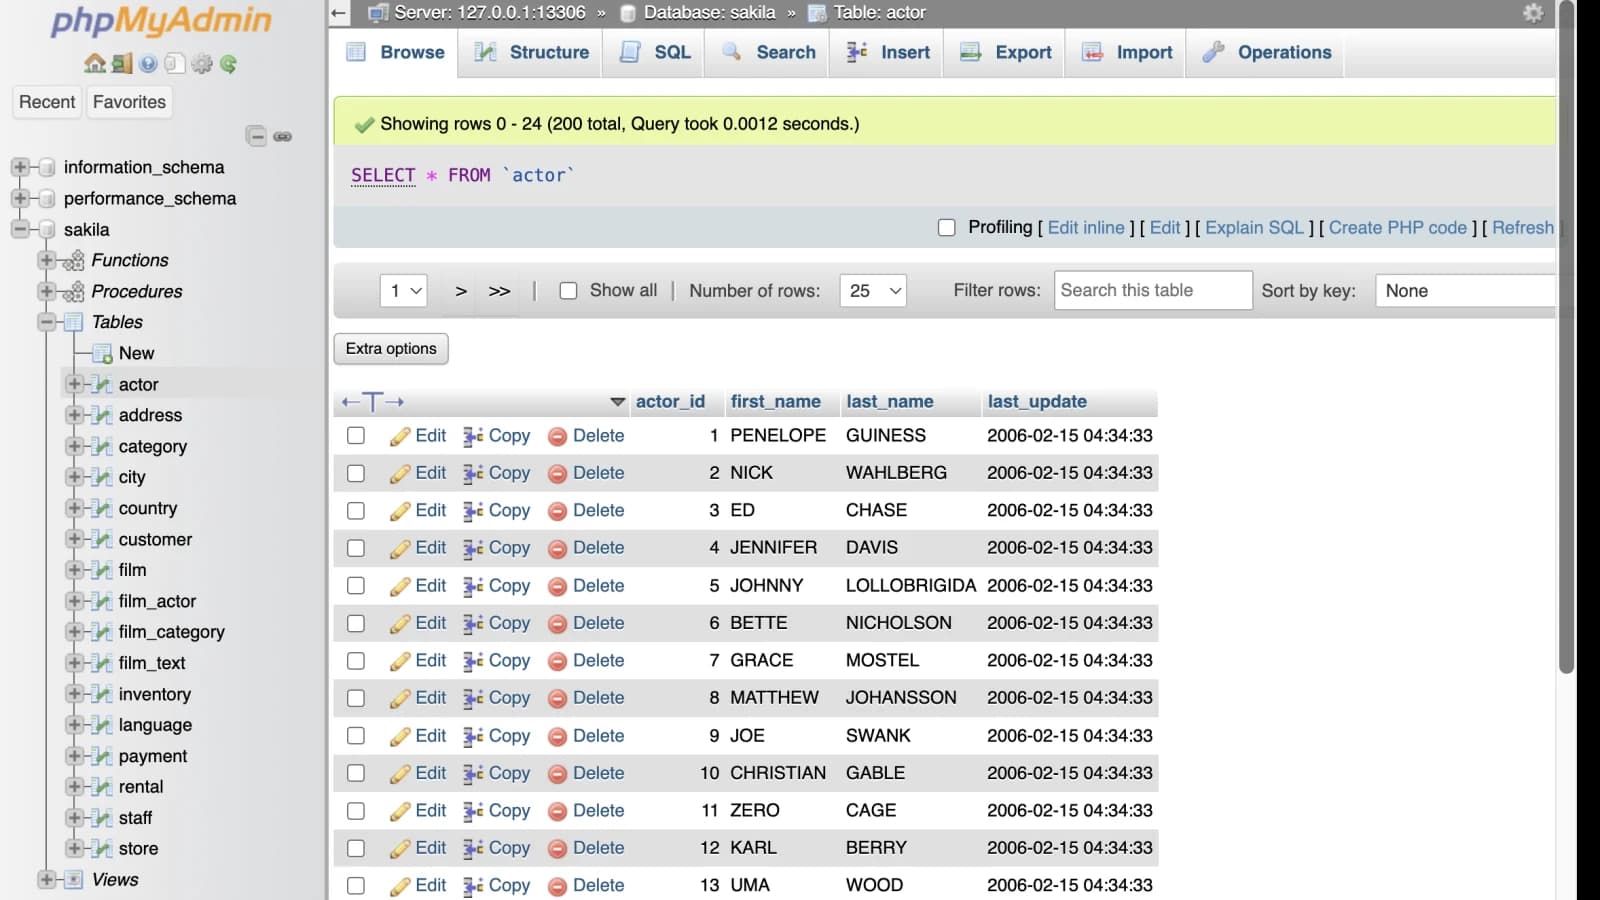Open the page number dropdown

(x=404, y=291)
